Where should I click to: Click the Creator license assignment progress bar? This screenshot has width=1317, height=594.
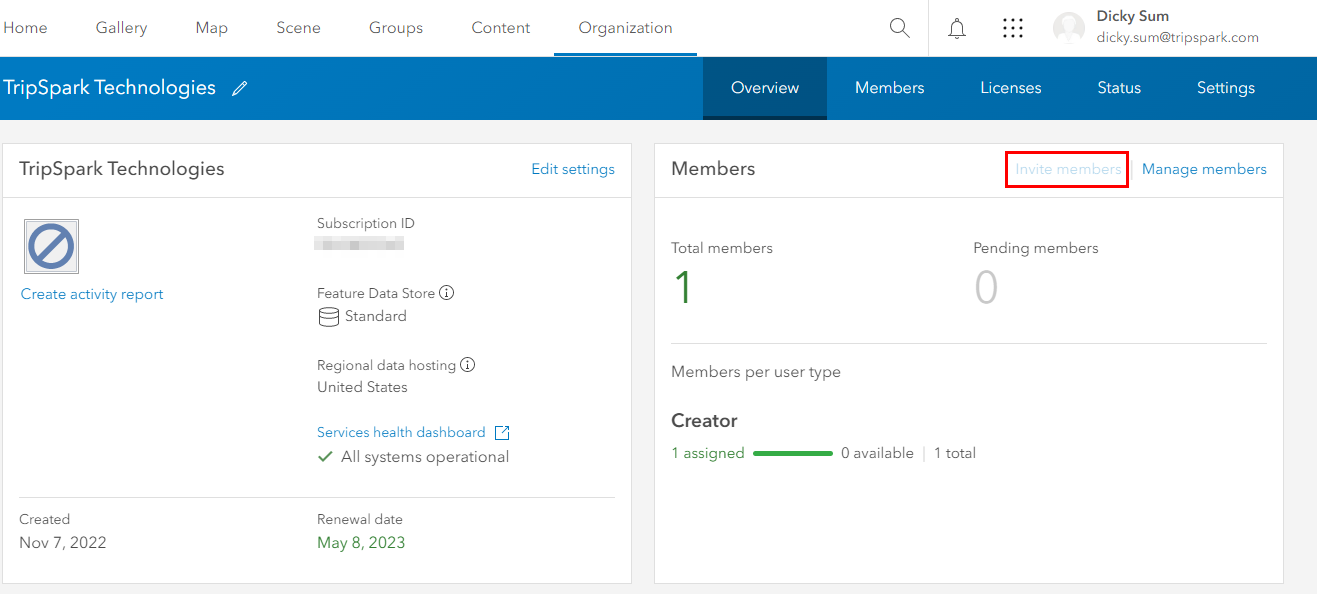click(x=792, y=452)
